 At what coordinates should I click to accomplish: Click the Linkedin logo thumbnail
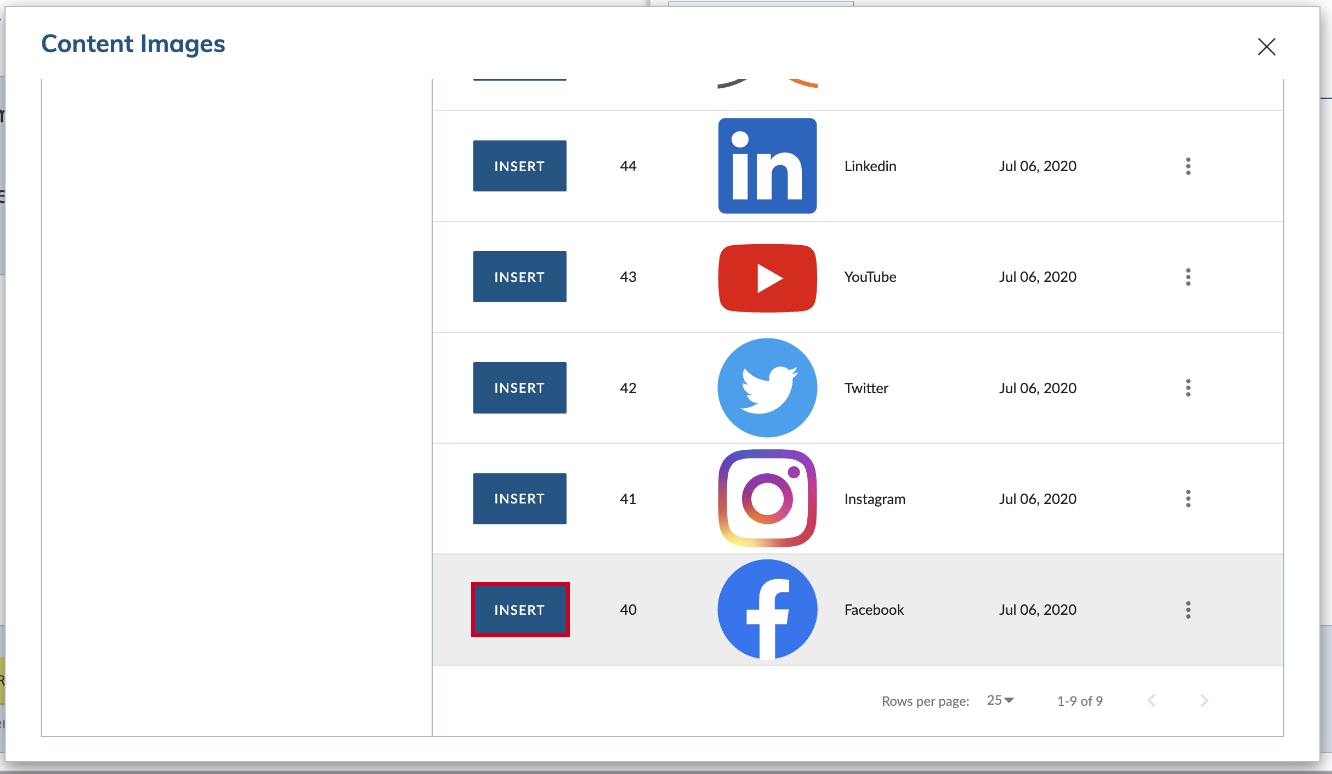(x=767, y=166)
